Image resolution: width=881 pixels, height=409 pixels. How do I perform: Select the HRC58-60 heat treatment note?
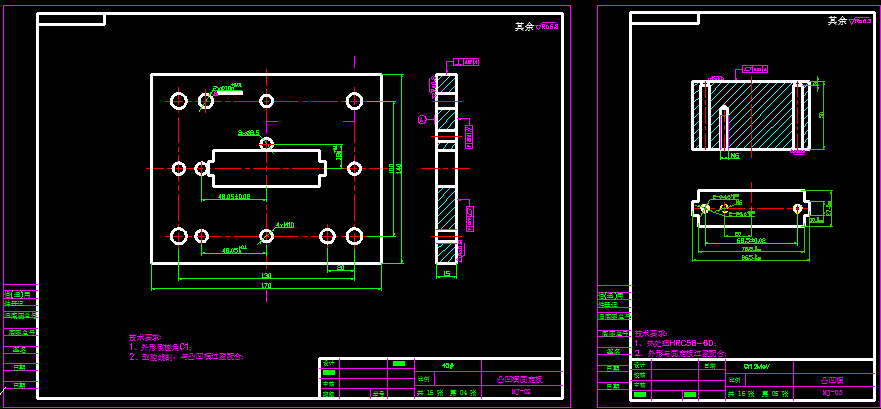pos(676,343)
